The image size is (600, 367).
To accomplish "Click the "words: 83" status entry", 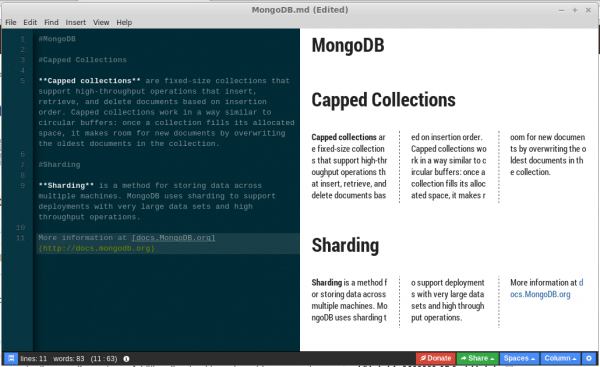I will 68,359.
